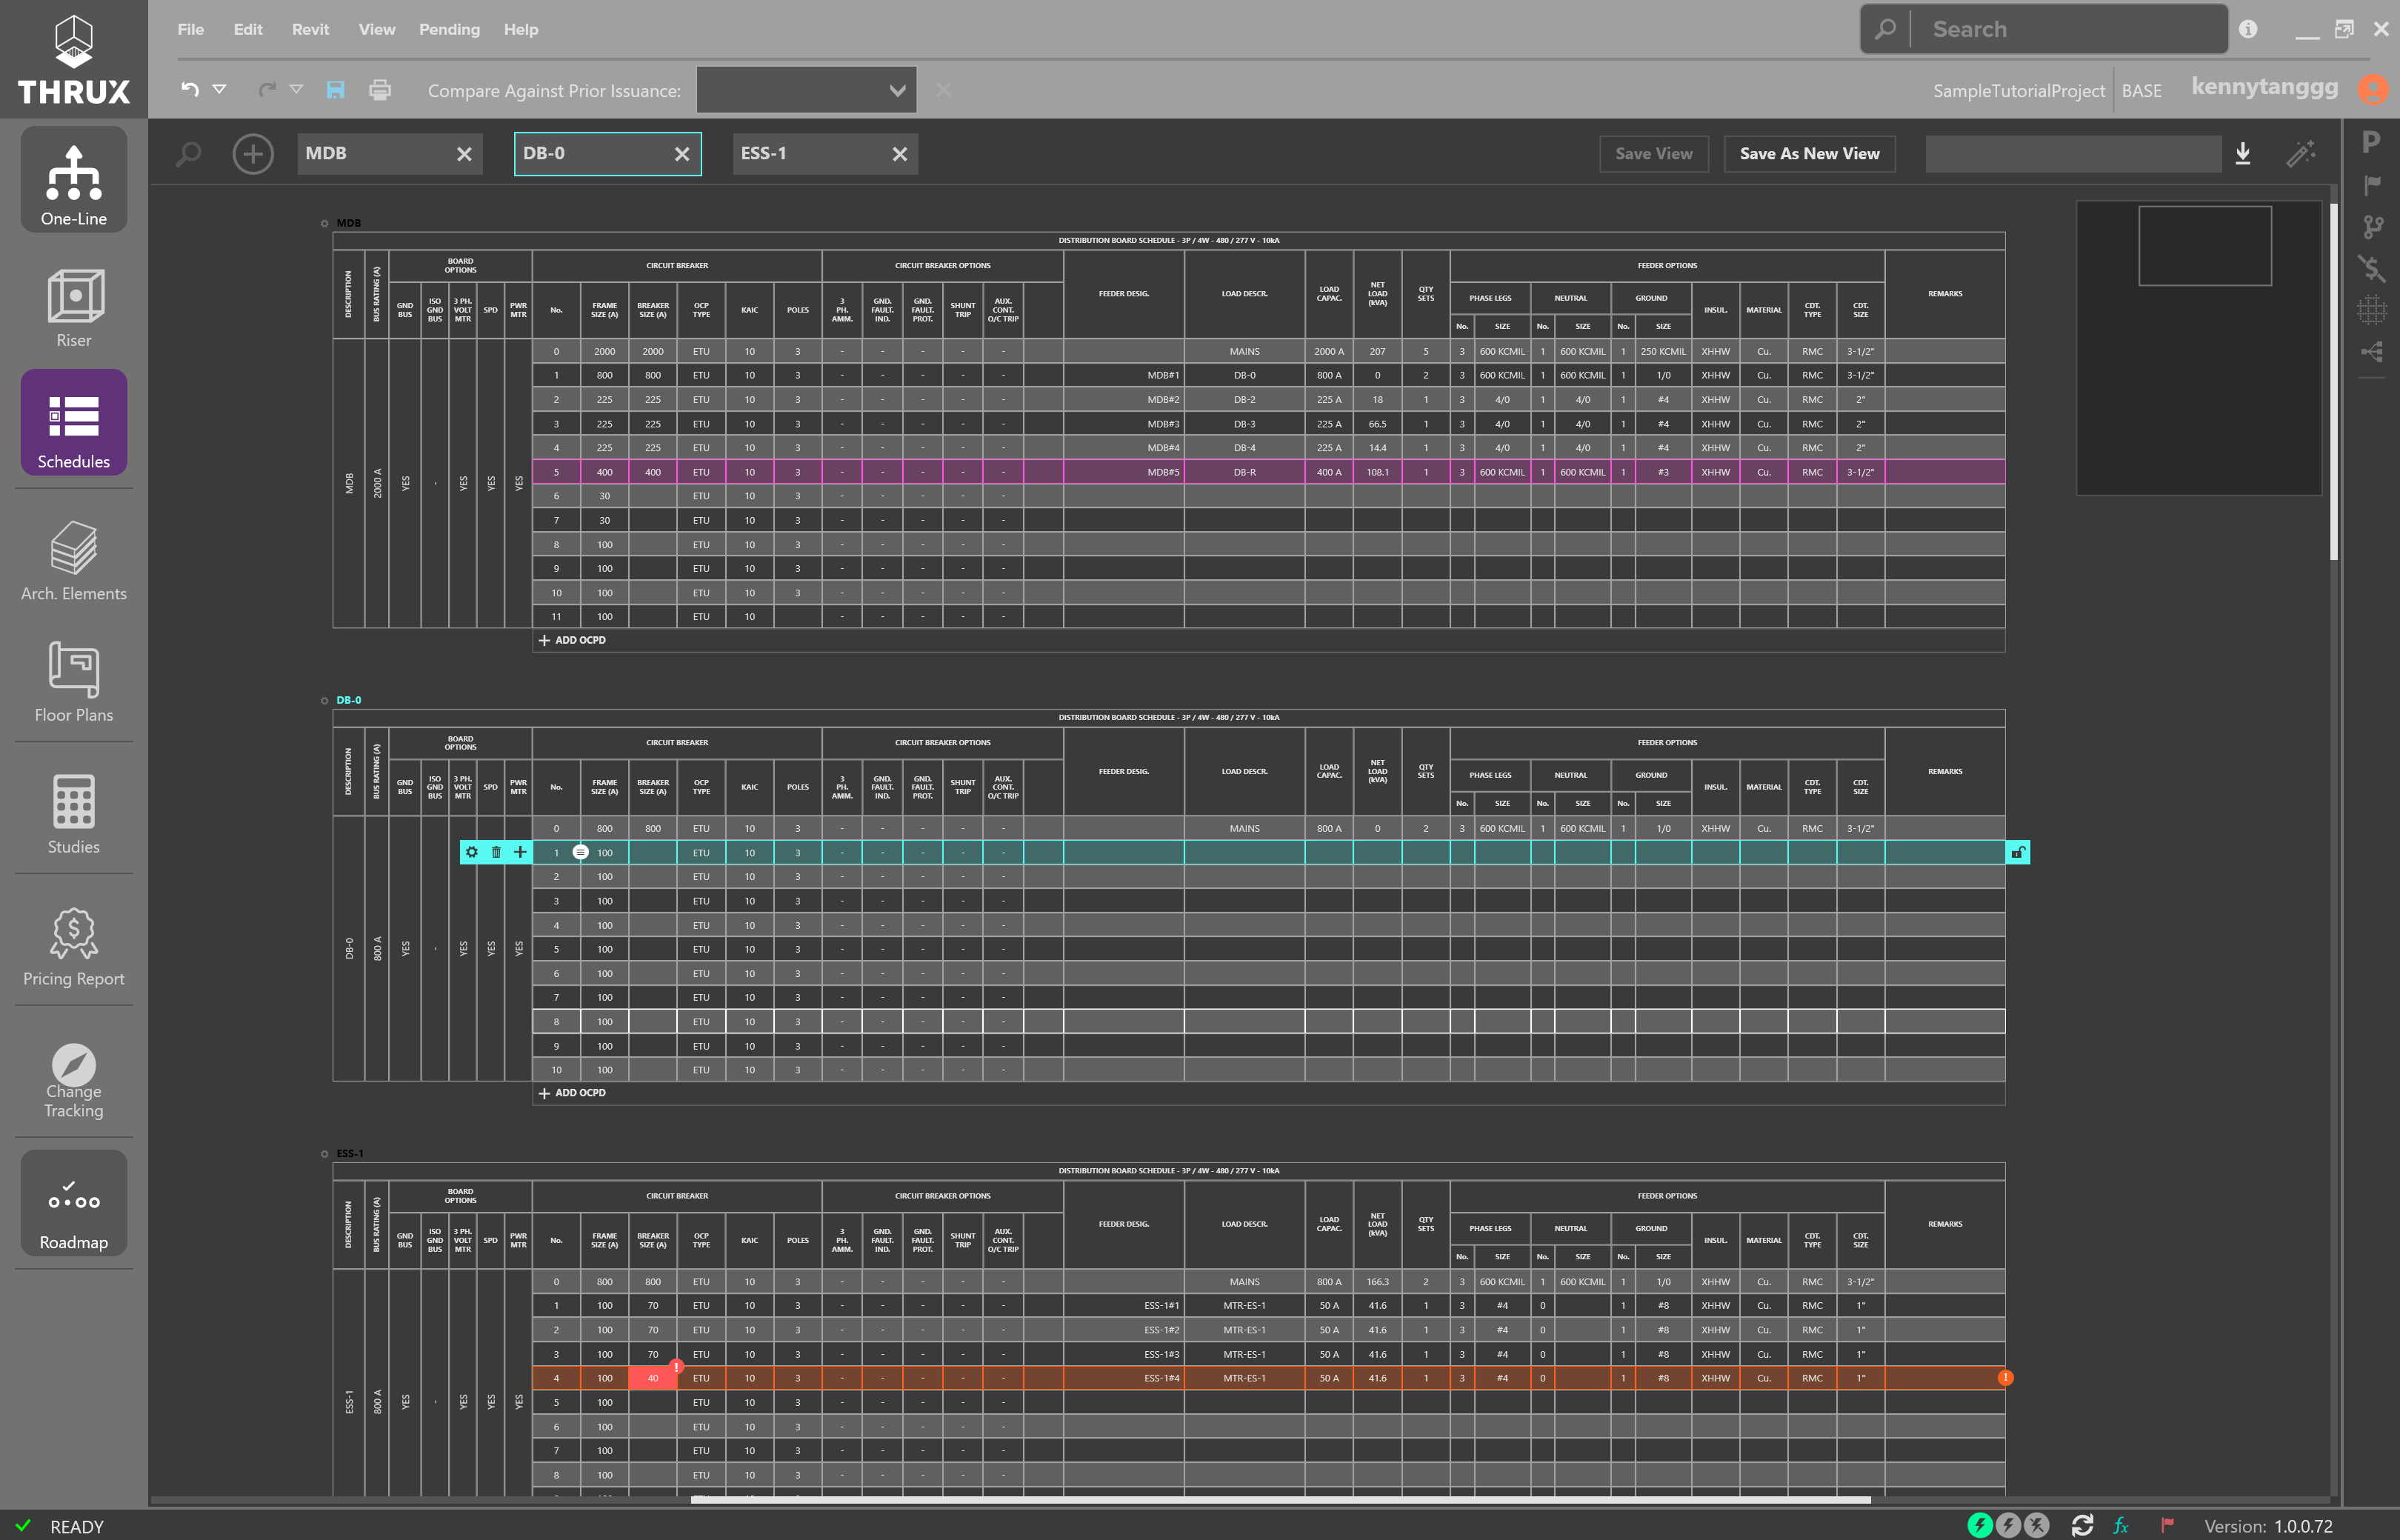Select the Schedules sidebar icon
Screen dimensions: 2400x1540
click(x=74, y=422)
